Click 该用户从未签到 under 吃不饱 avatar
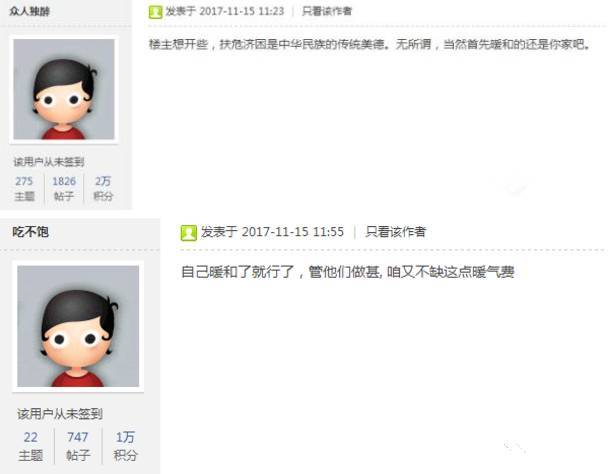 pyautogui.click(x=60, y=414)
